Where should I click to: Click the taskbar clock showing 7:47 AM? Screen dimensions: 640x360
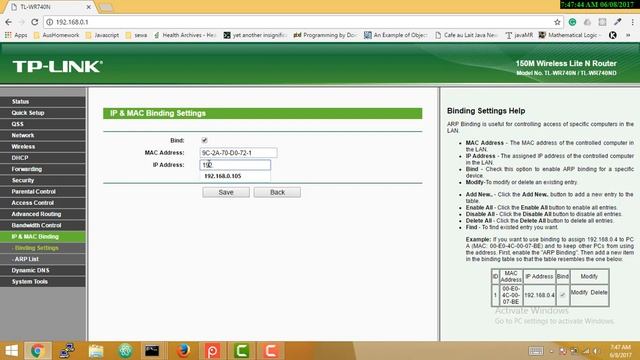pos(621,351)
